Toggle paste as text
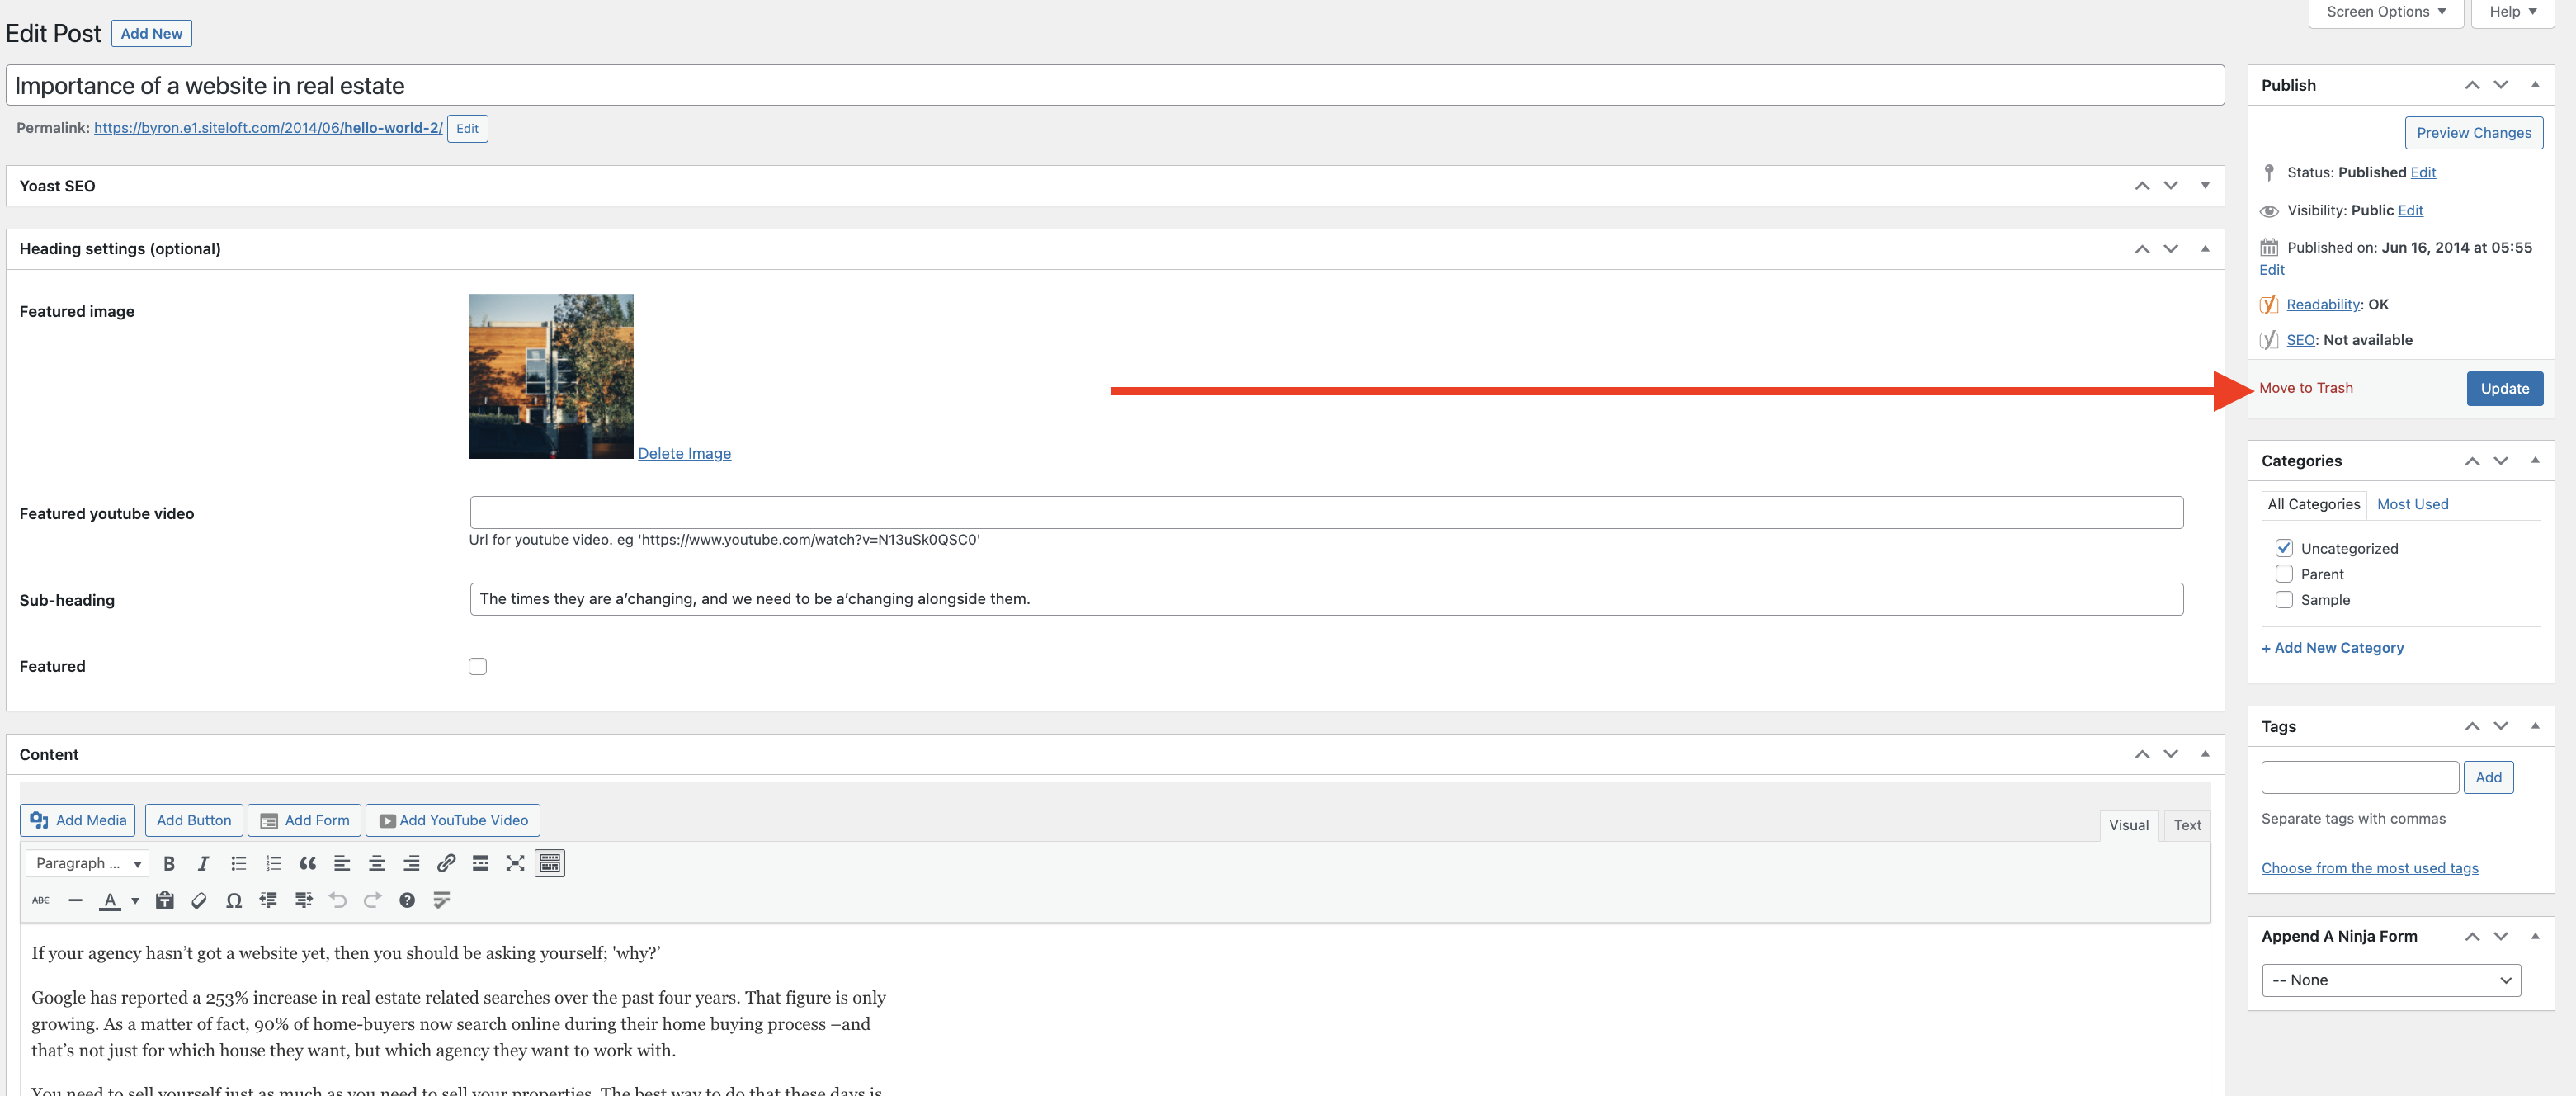2576x1096 pixels. 165,900
